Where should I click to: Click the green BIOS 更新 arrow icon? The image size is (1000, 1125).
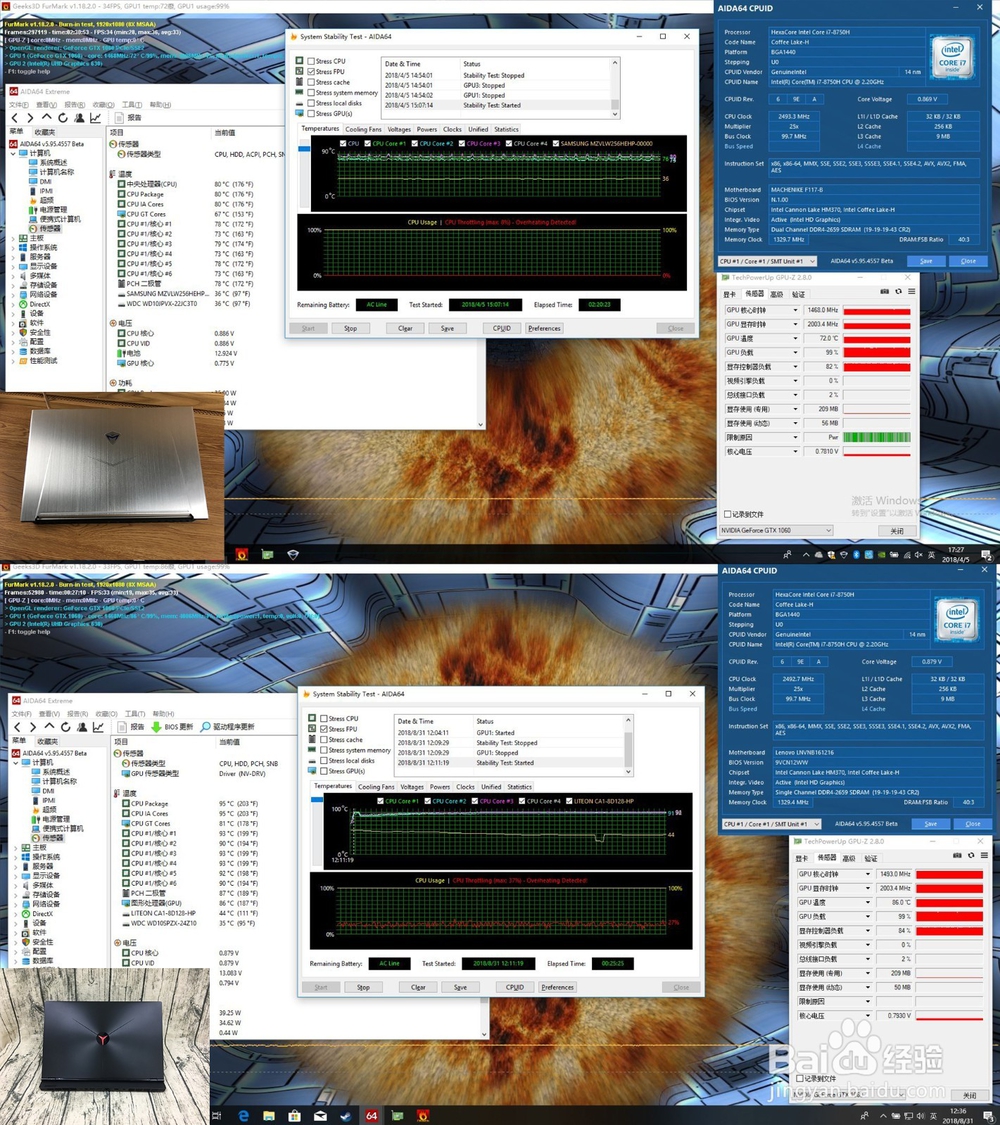[x=156, y=727]
